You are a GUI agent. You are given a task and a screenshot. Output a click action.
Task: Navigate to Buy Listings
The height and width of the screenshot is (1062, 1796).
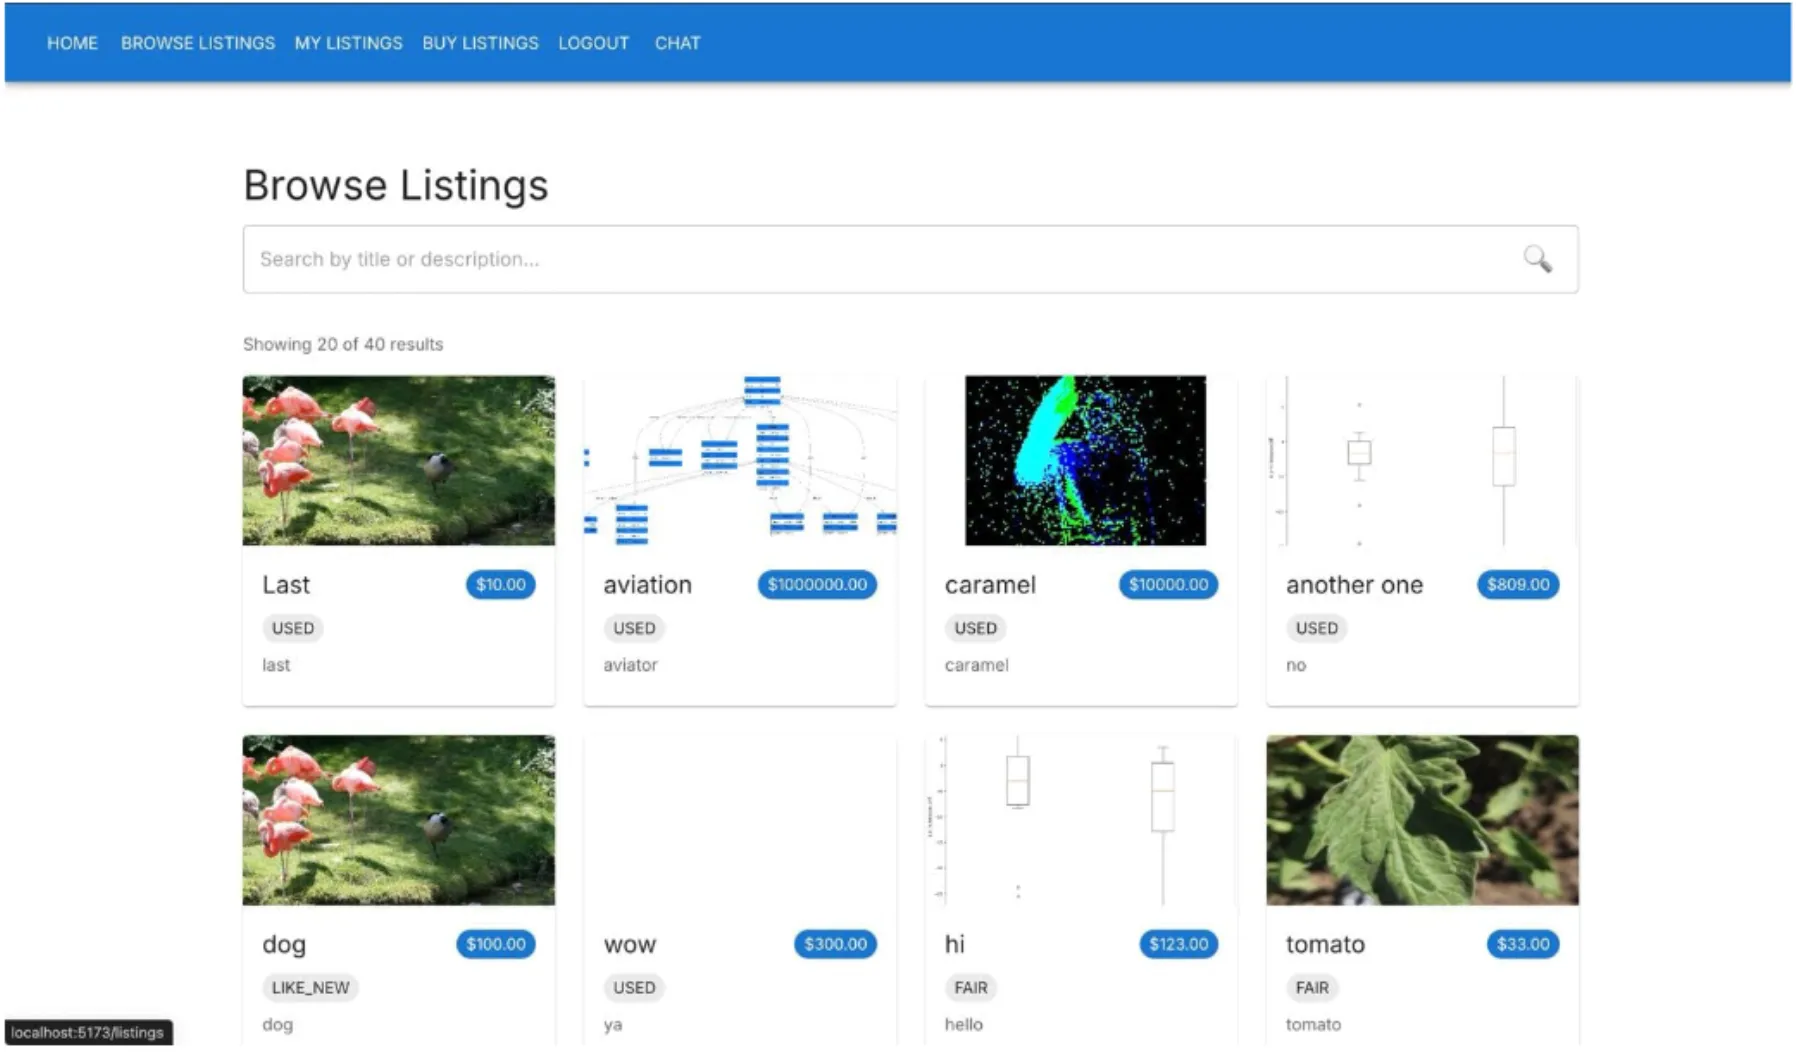[480, 43]
